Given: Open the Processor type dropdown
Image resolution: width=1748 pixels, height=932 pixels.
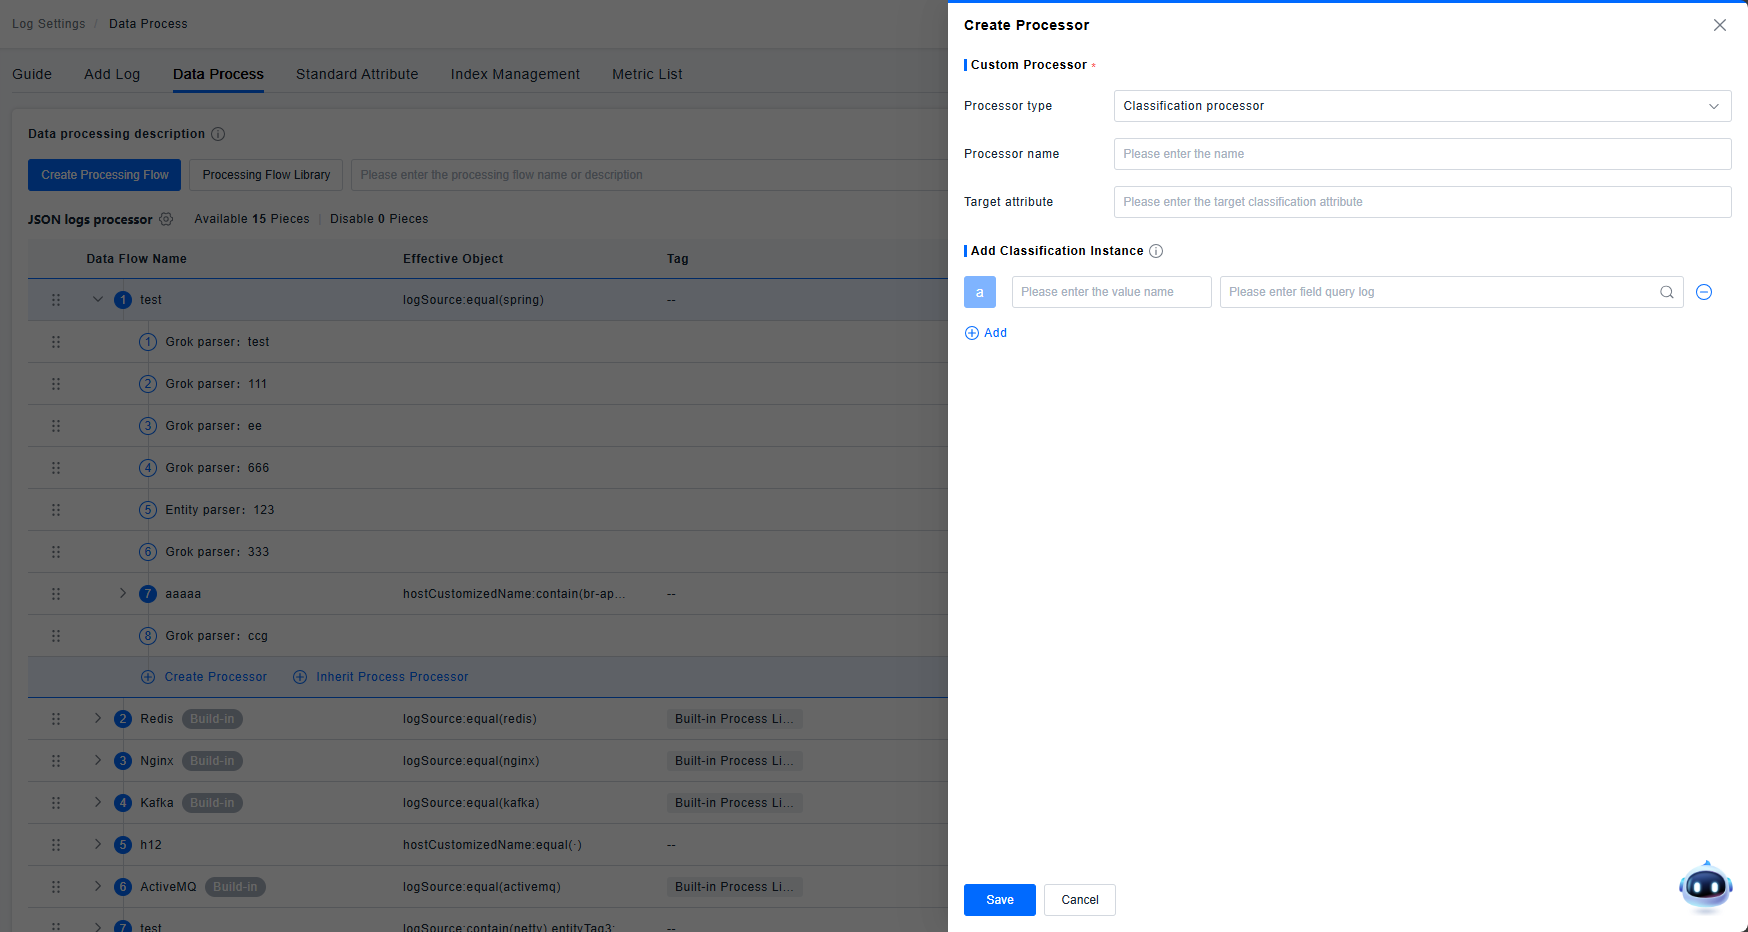Looking at the screenshot, I should [1421, 106].
